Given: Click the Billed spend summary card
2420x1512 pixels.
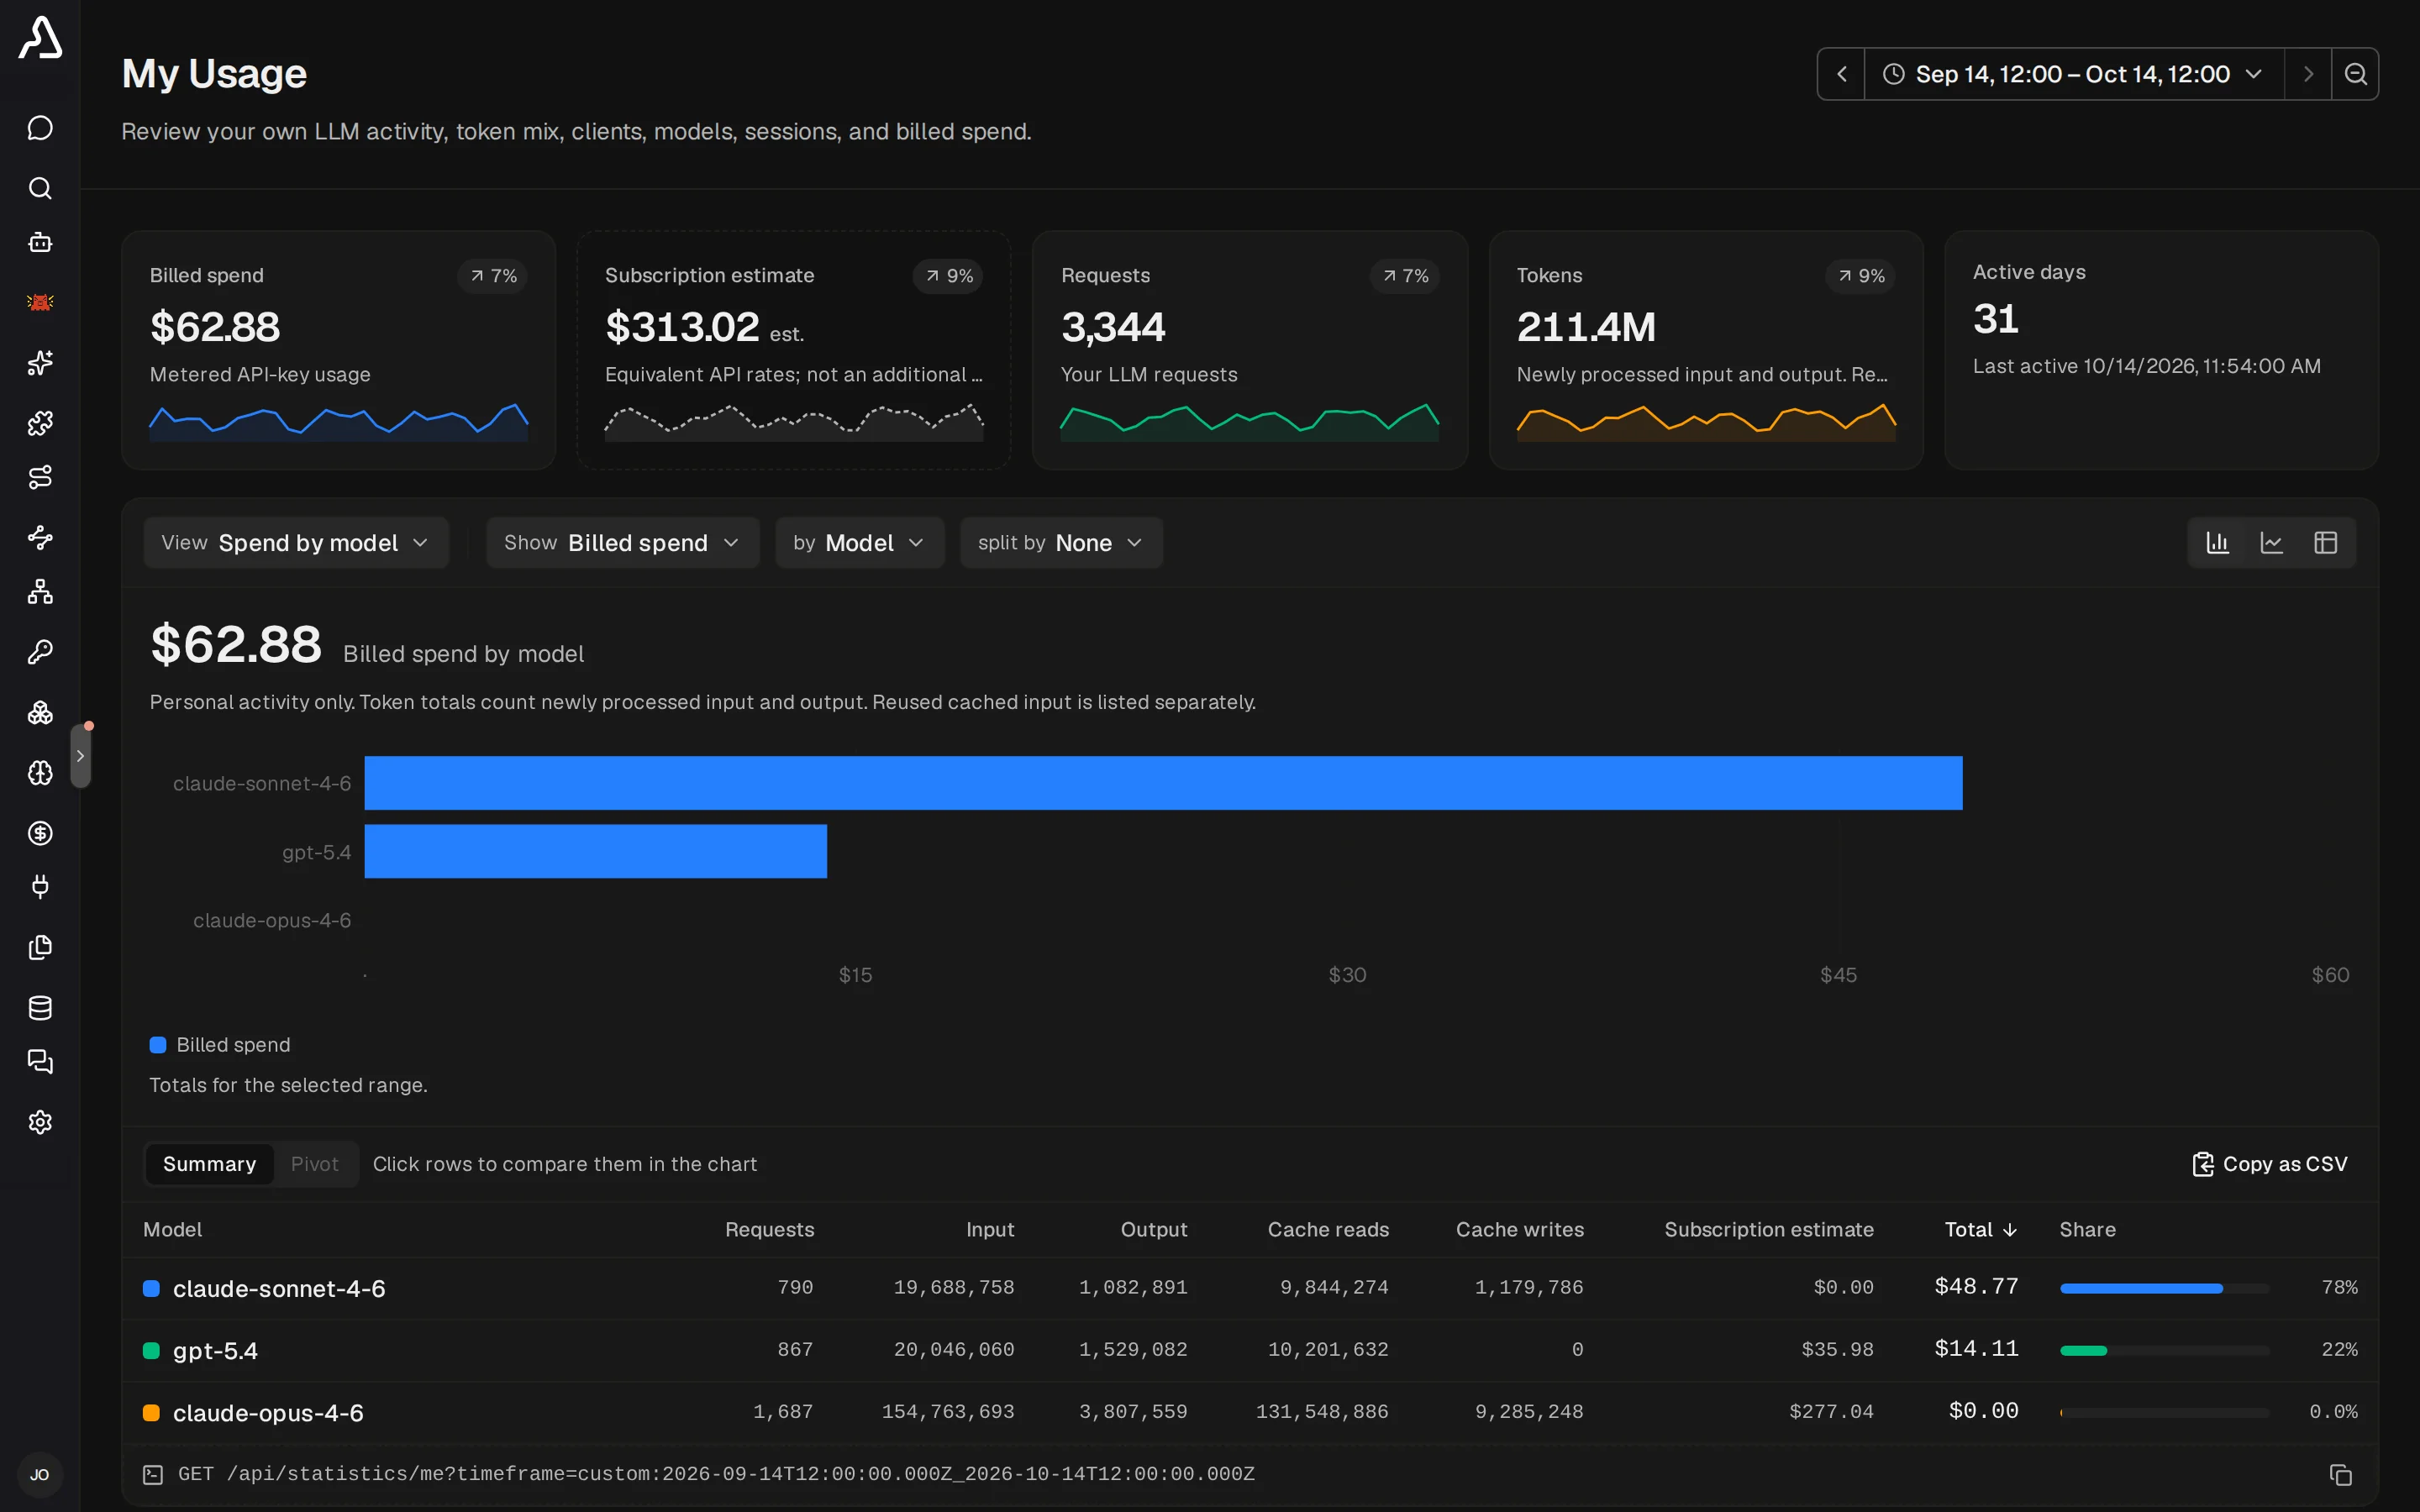Looking at the screenshot, I should 338,350.
